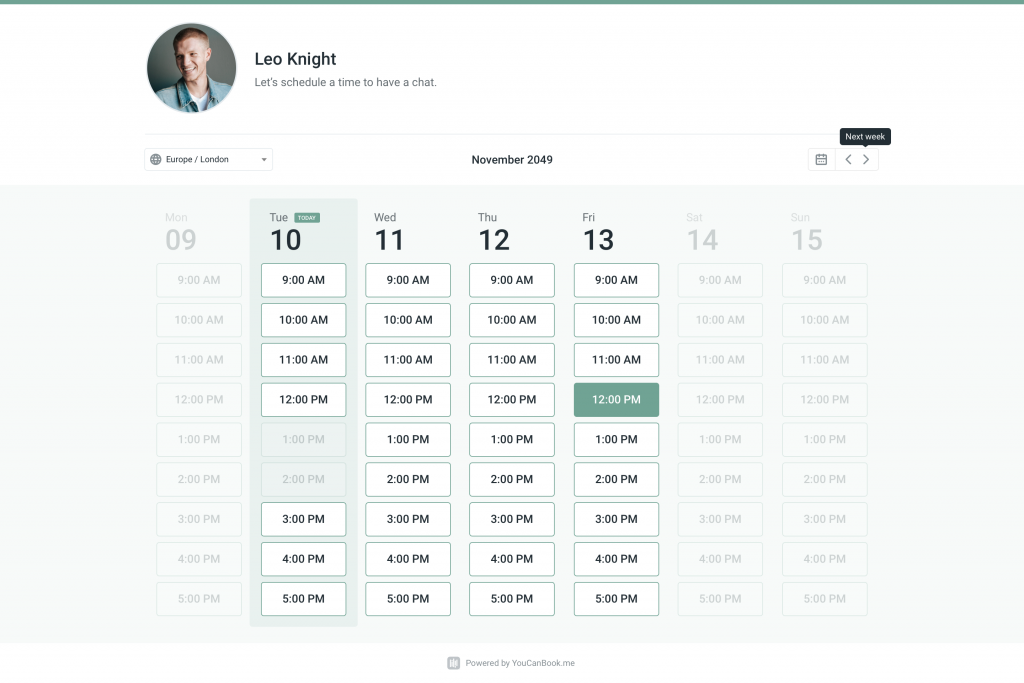Click the YouCanBook.me logo icon
Screen dimensions: 1024x683
[x=453, y=663]
